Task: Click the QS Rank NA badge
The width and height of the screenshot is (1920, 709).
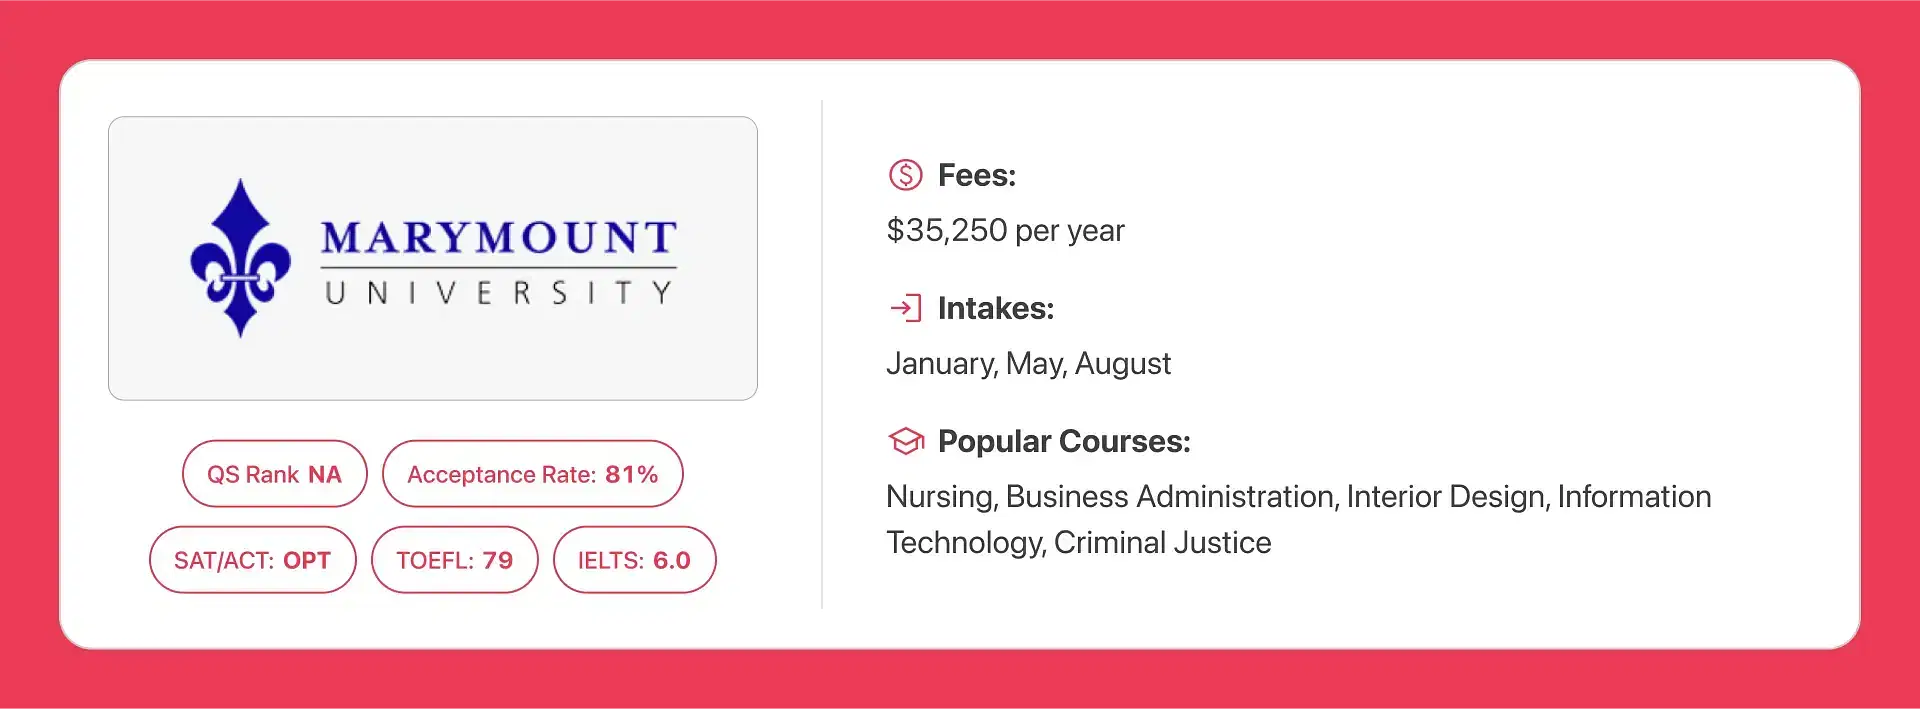Action: click(274, 474)
